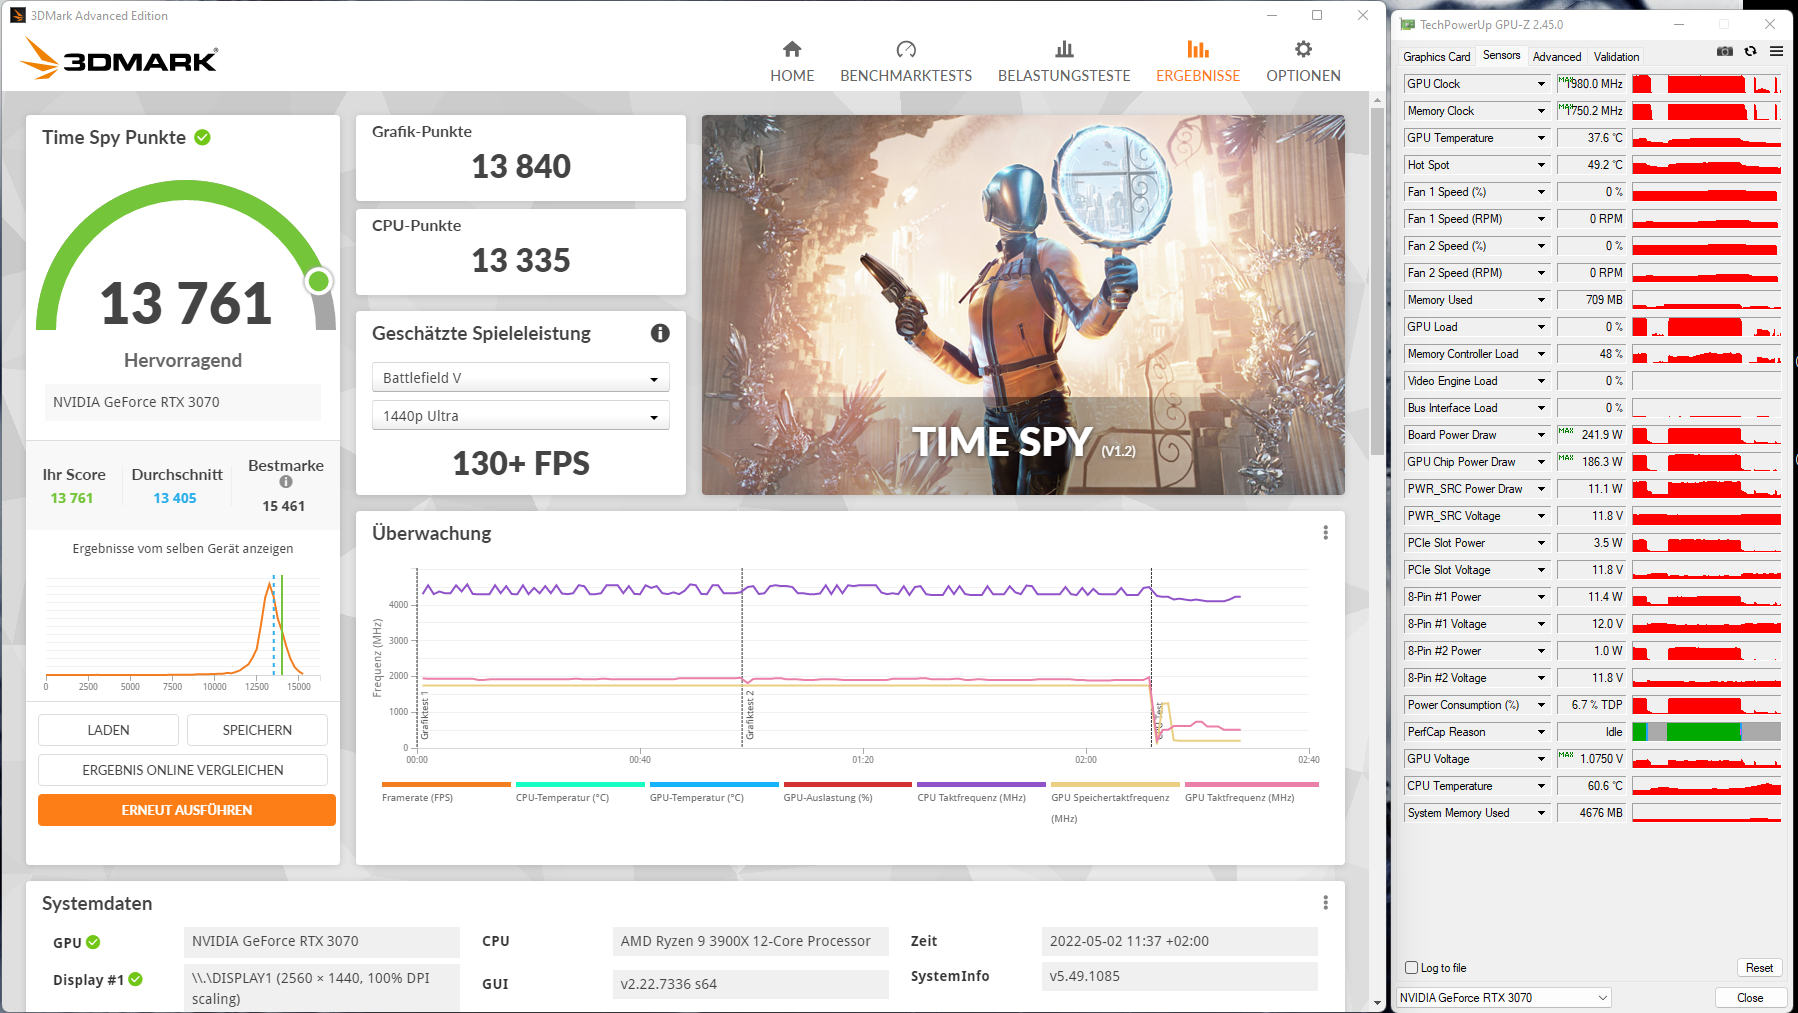Expand the System Memory Used sensor dropdown
The image size is (1798, 1013).
tap(1541, 813)
